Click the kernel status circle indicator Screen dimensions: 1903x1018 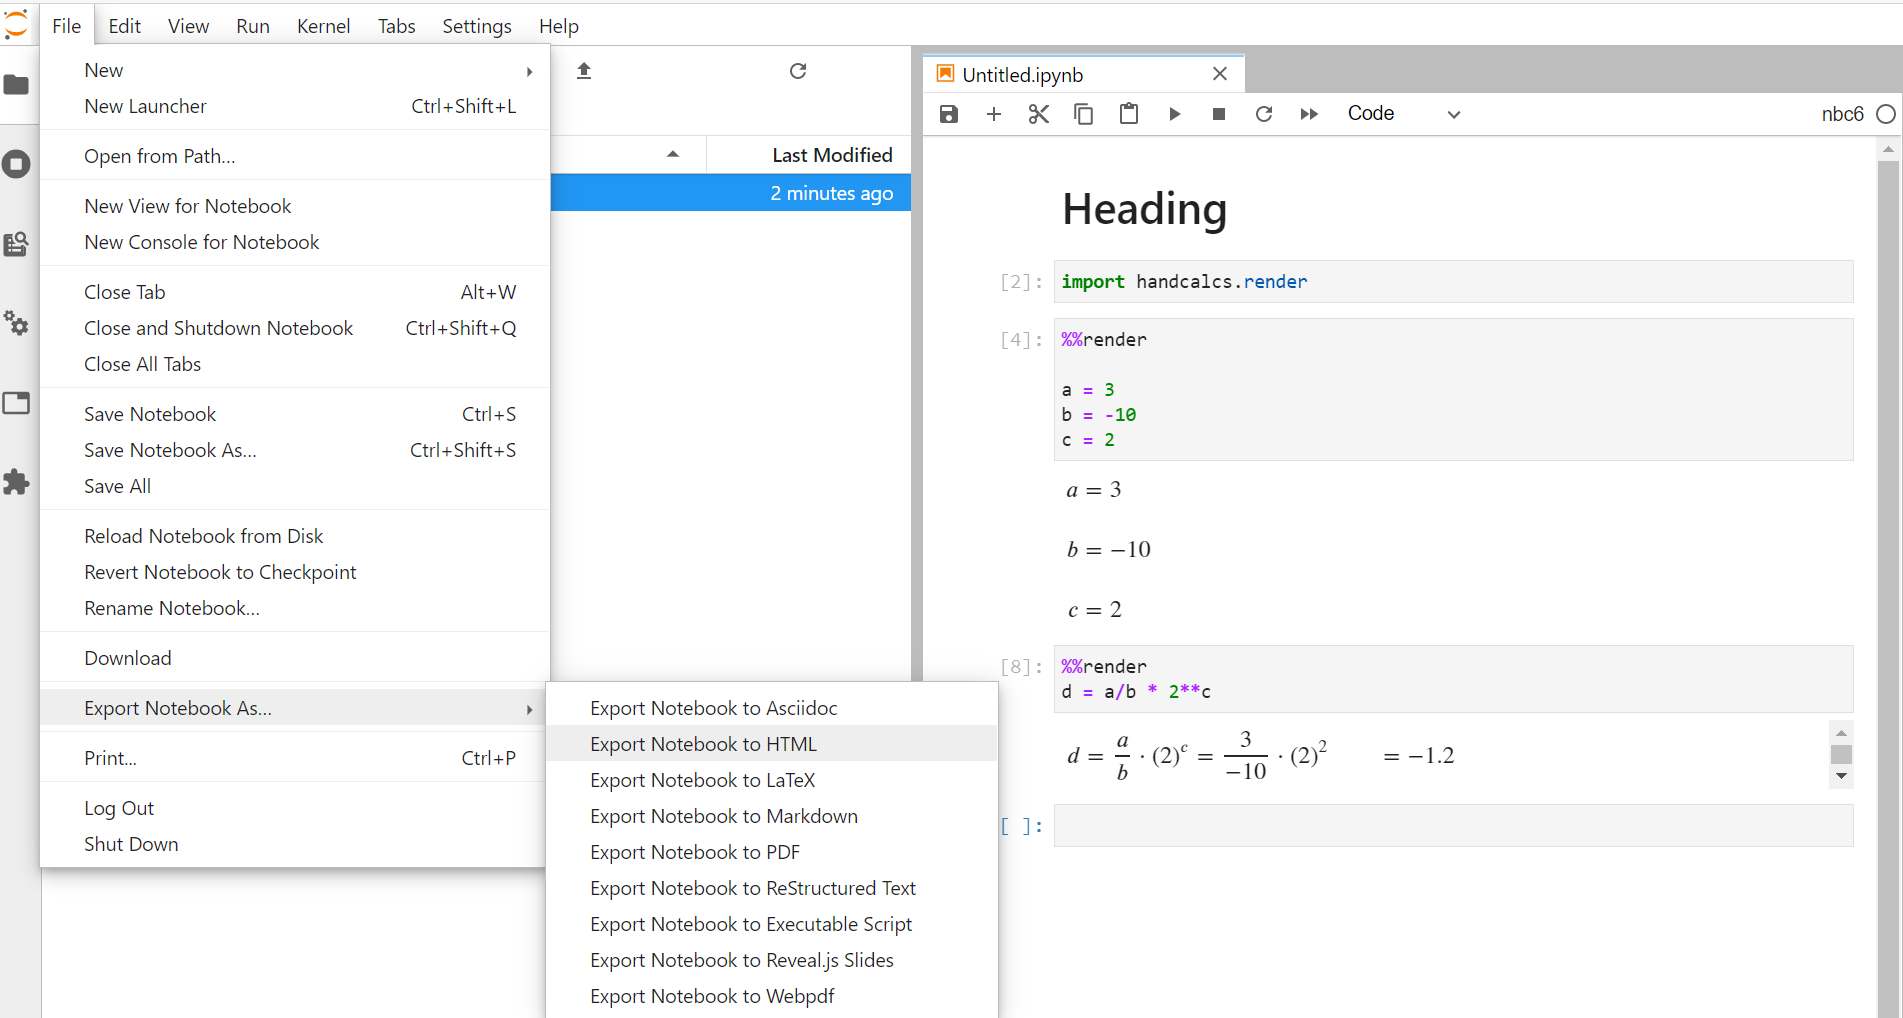[x=1886, y=114]
